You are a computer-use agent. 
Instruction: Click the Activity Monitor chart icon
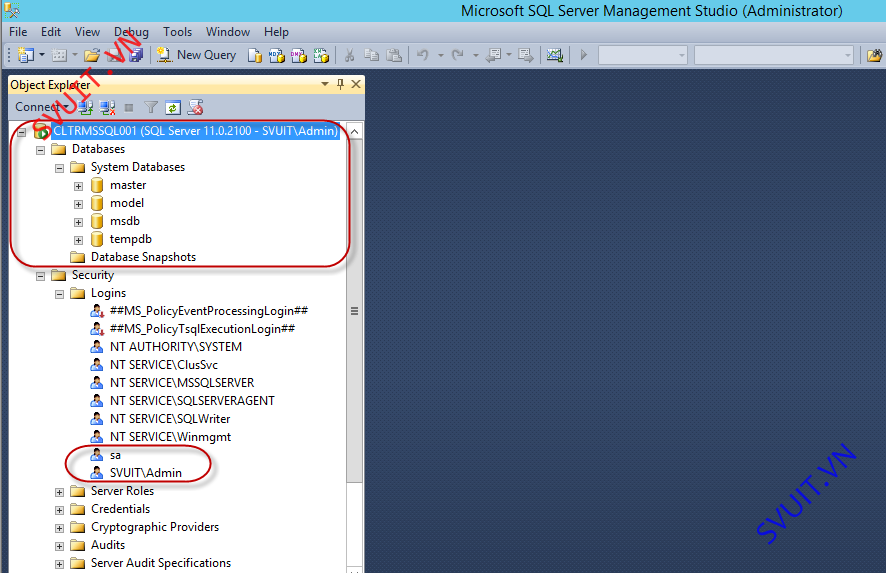tap(555, 55)
